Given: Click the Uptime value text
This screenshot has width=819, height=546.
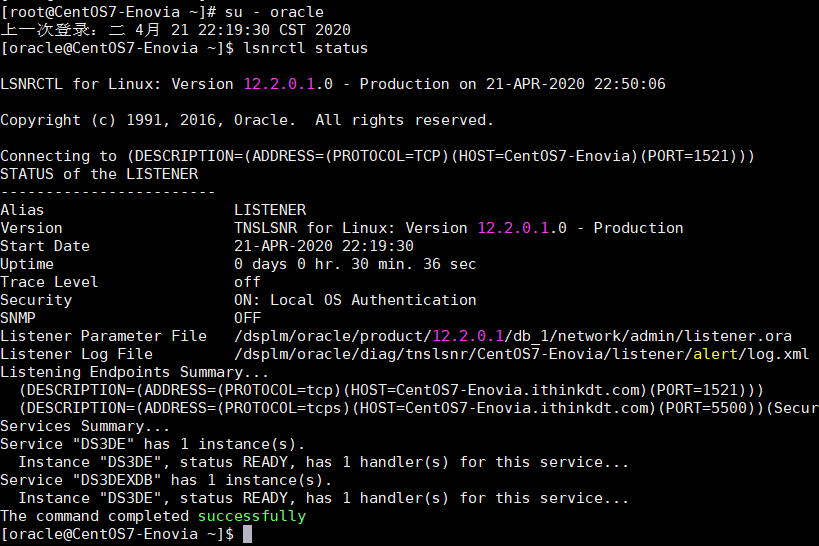Looking at the screenshot, I should click(x=355, y=264).
